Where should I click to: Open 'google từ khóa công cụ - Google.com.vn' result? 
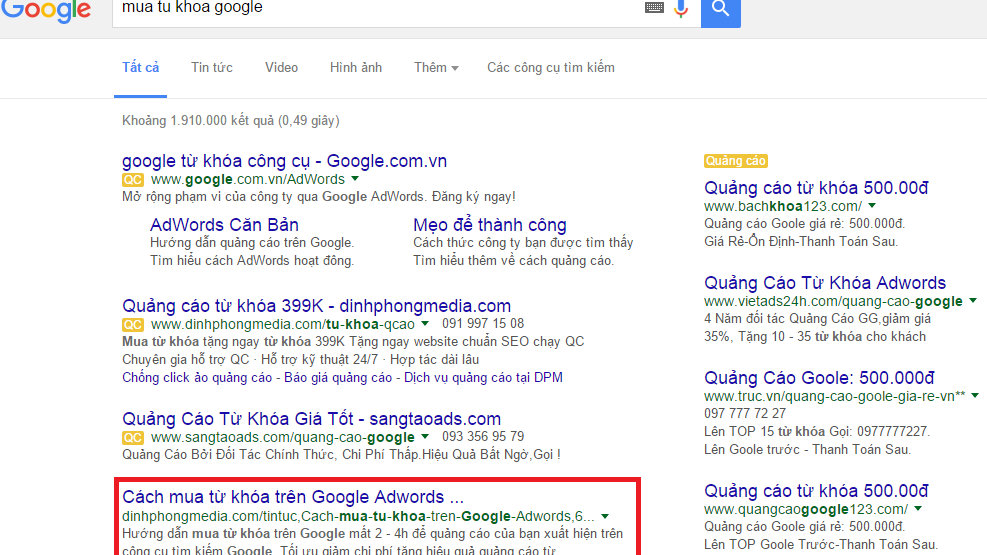coord(285,160)
